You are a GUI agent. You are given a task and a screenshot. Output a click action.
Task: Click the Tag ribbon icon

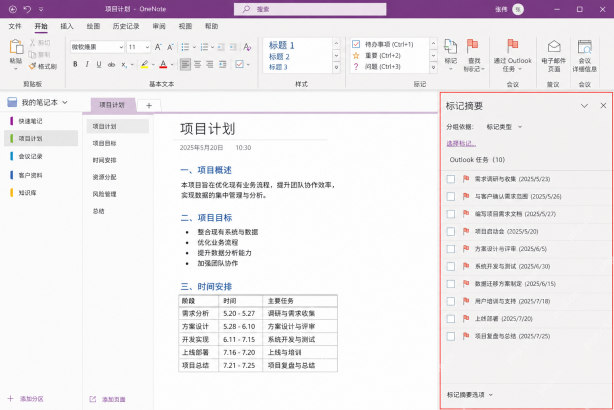(x=450, y=47)
